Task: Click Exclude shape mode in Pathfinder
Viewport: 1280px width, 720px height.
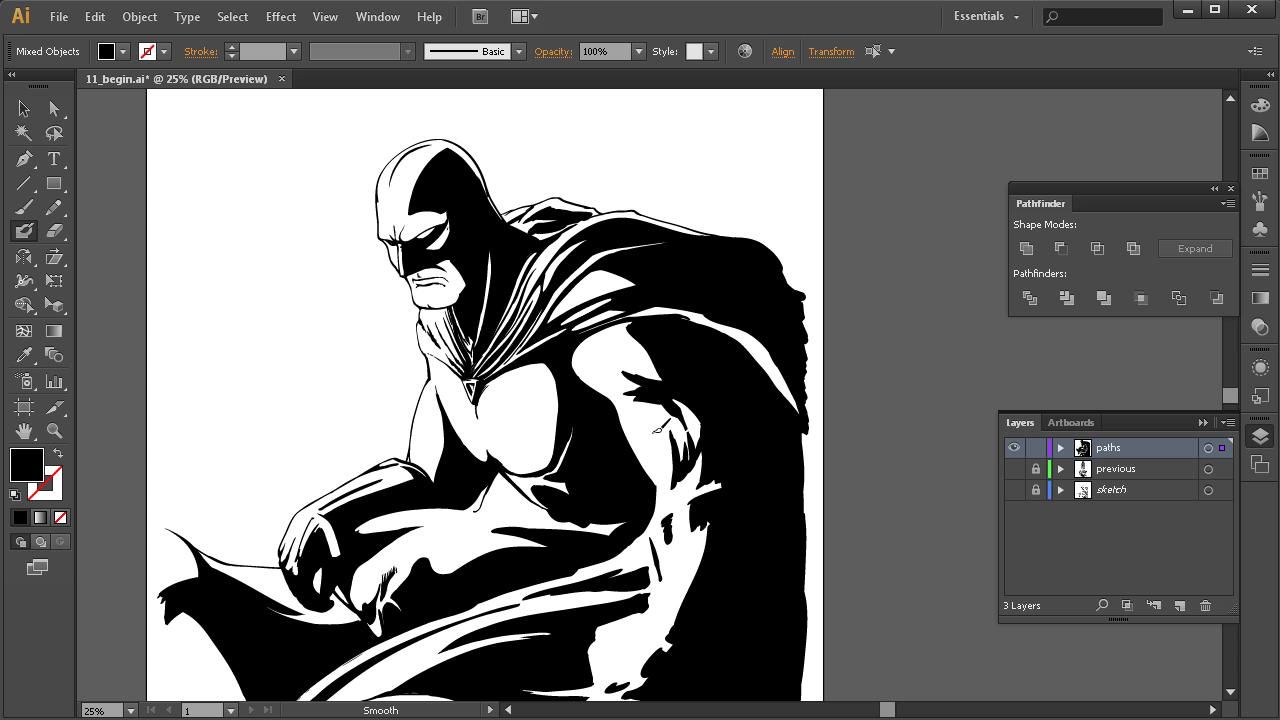Action: pyautogui.click(x=1133, y=248)
